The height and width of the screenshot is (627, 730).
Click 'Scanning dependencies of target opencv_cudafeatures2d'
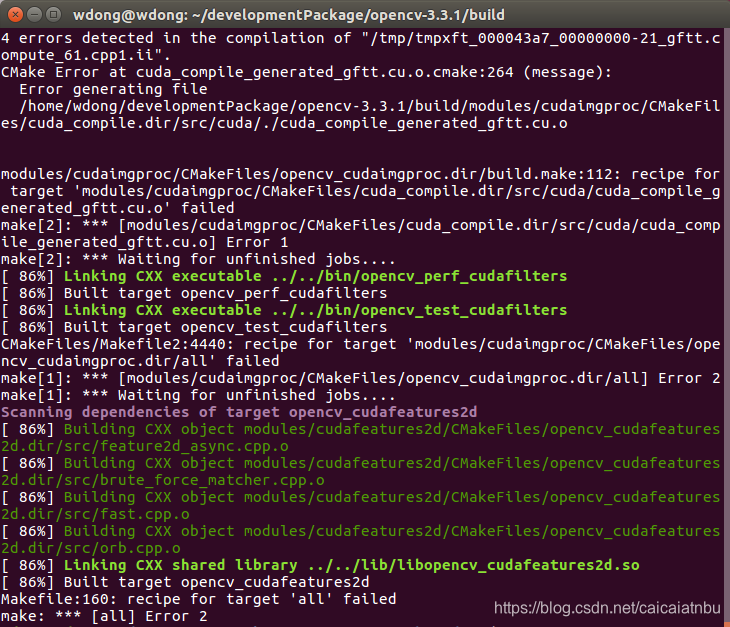pyautogui.click(x=239, y=412)
